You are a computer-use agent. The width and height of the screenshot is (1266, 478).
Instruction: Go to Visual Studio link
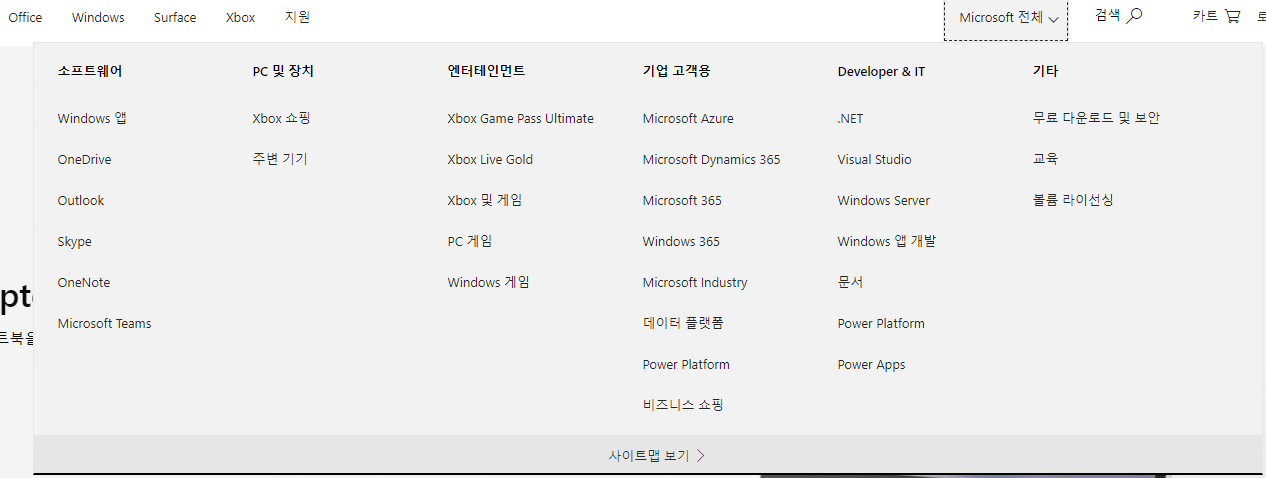click(x=875, y=159)
